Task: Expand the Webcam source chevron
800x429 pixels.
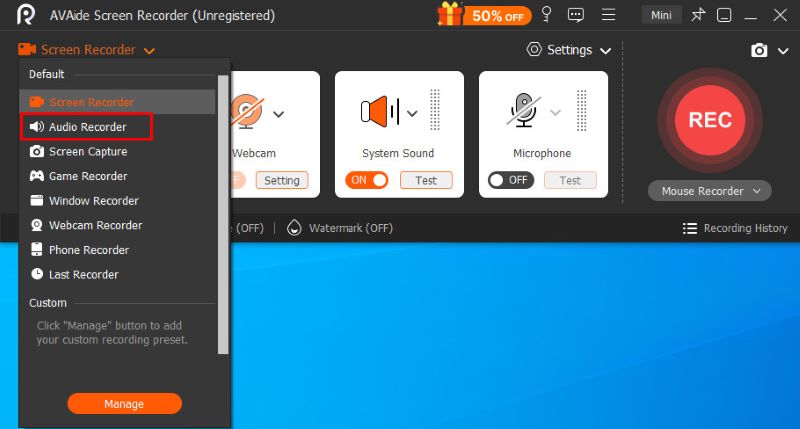Action: tap(278, 114)
